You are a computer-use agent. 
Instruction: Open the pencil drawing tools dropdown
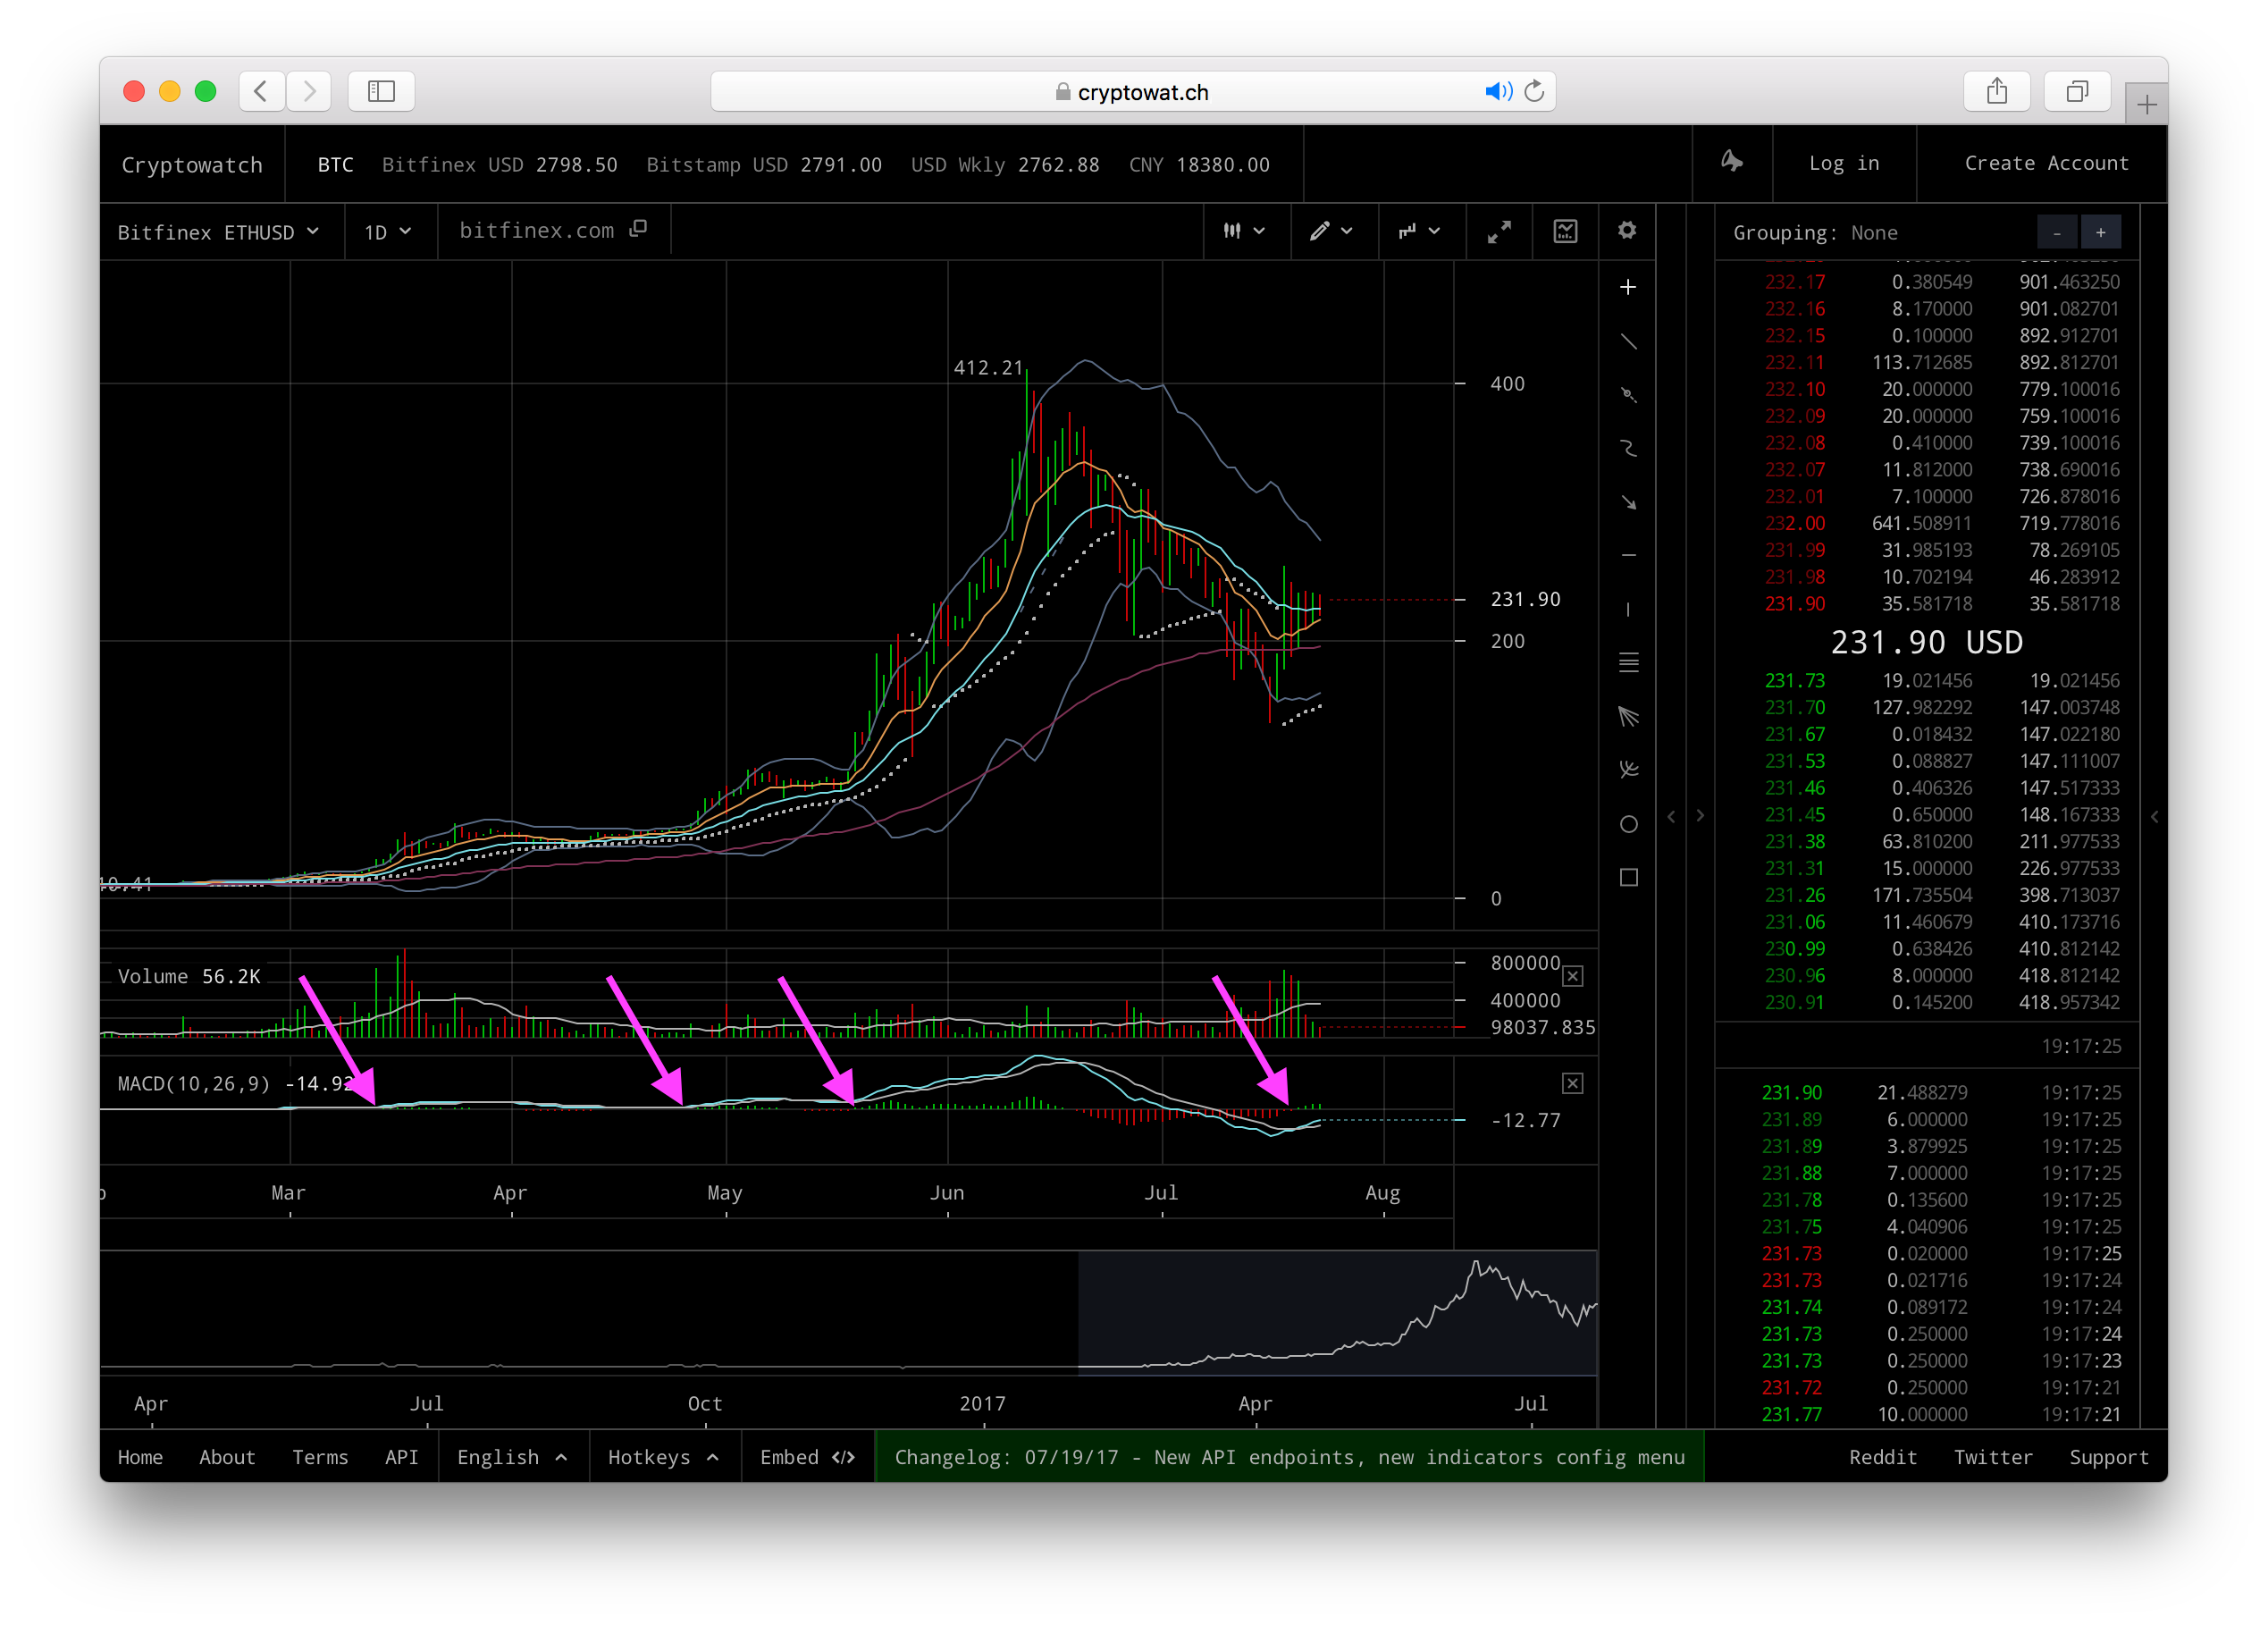pyautogui.click(x=1333, y=231)
